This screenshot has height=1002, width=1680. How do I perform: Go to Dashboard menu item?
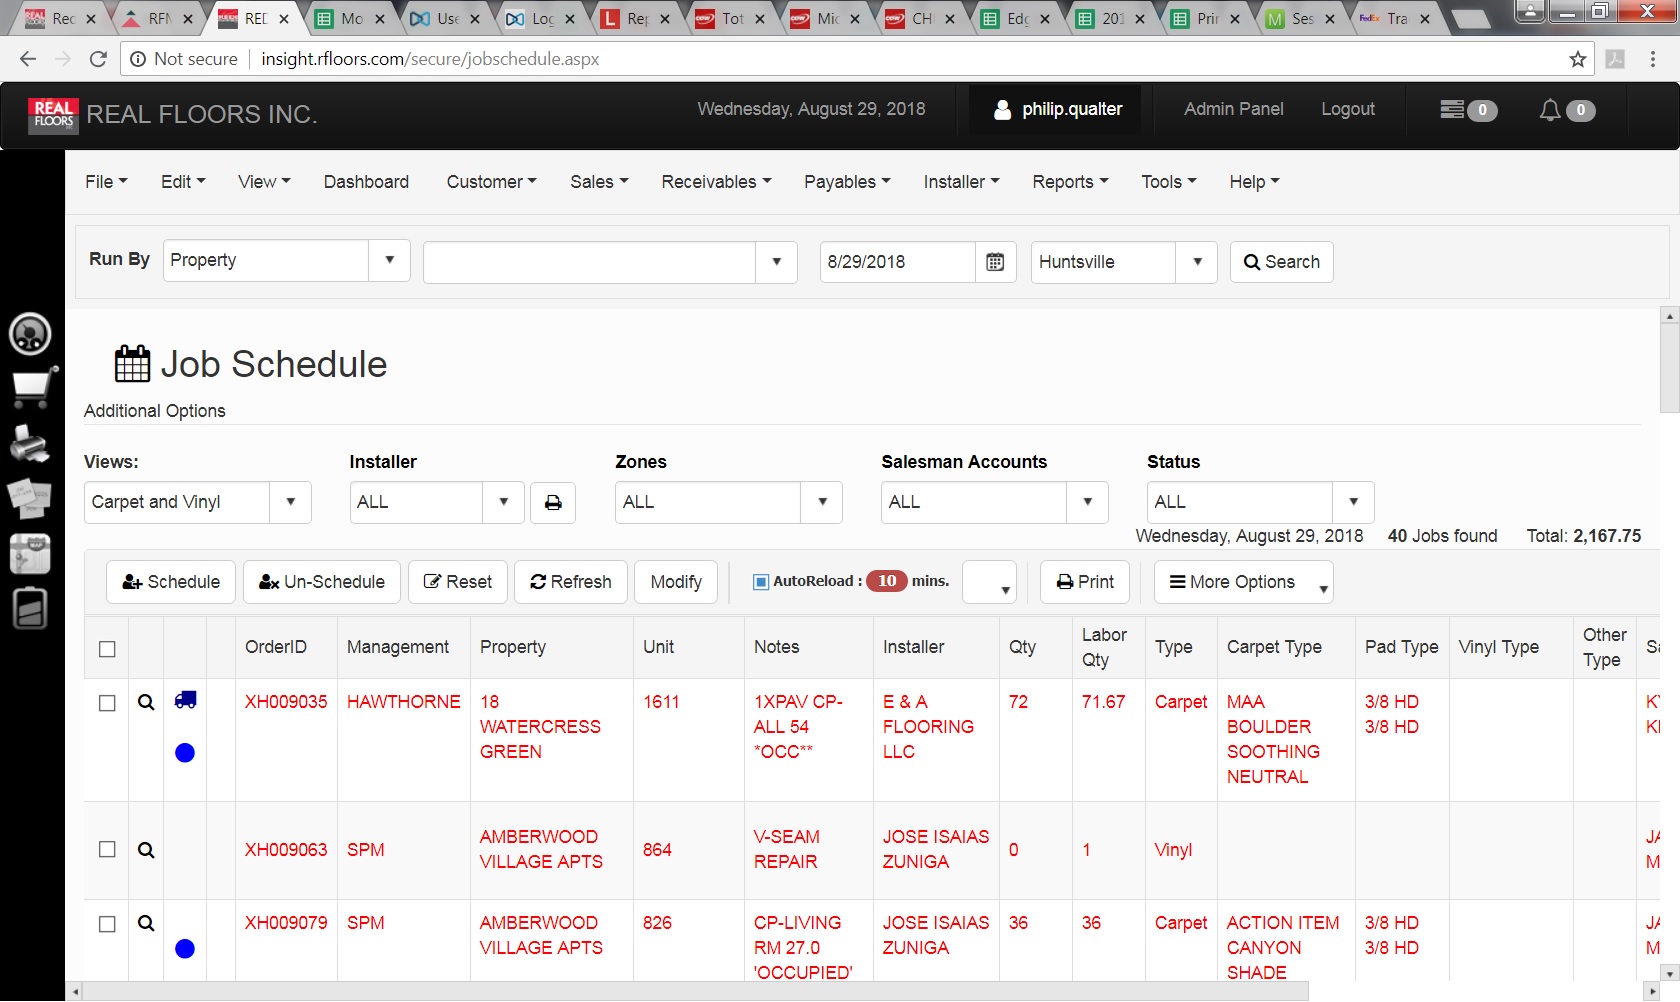[366, 182]
